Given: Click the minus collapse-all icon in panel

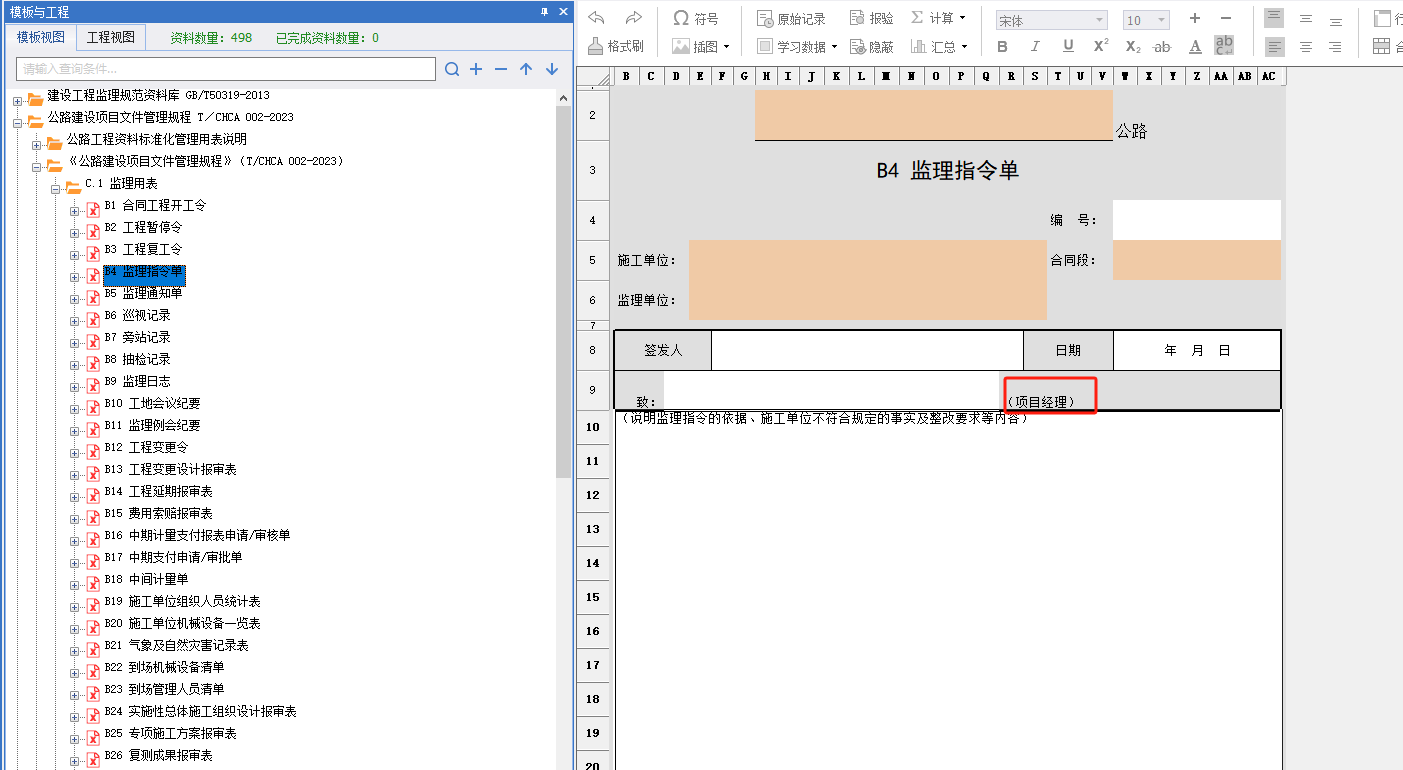Looking at the screenshot, I should click(x=501, y=69).
